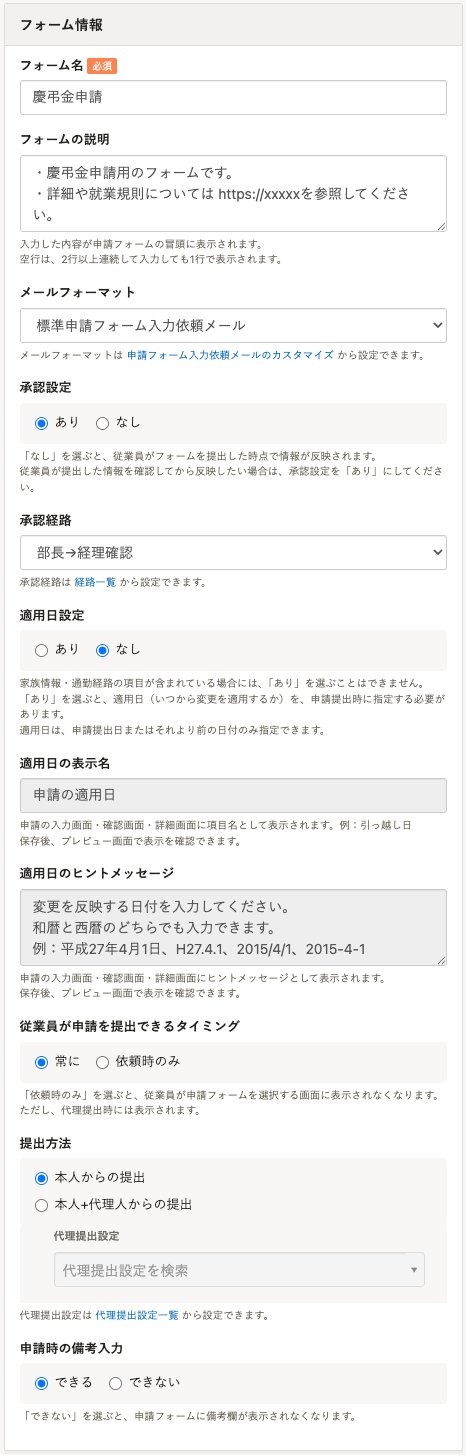Click the フォーム名 input field
The height and width of the screenshot is (1455, 466).
[x=233, y=98]
